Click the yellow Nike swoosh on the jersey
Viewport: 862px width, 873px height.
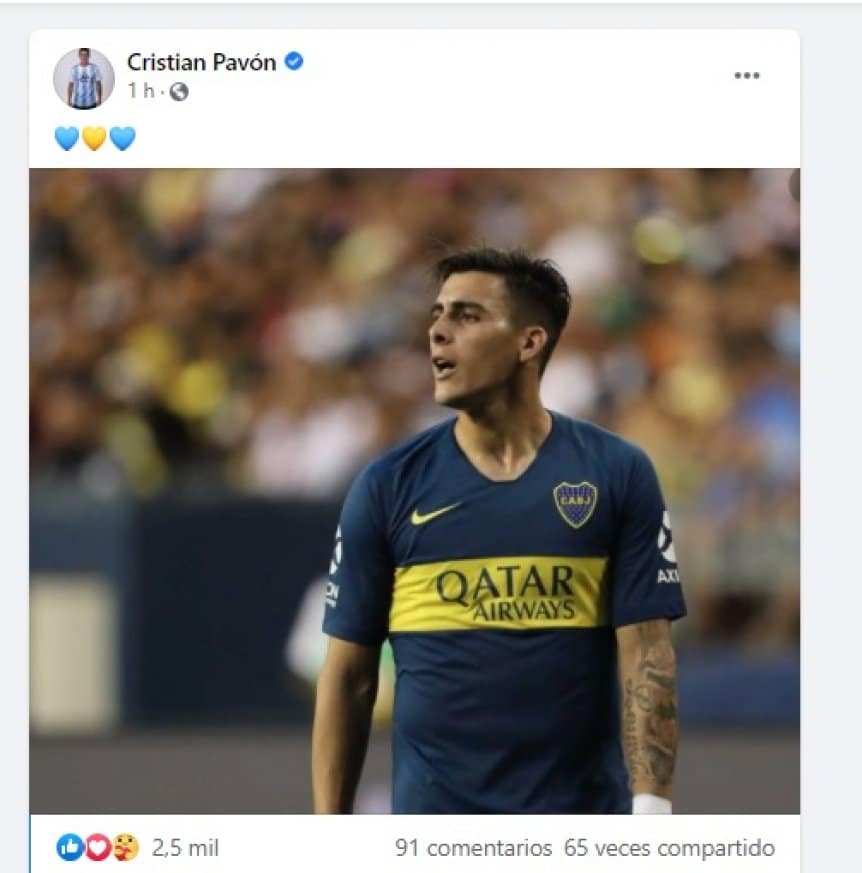coord(435,514)
